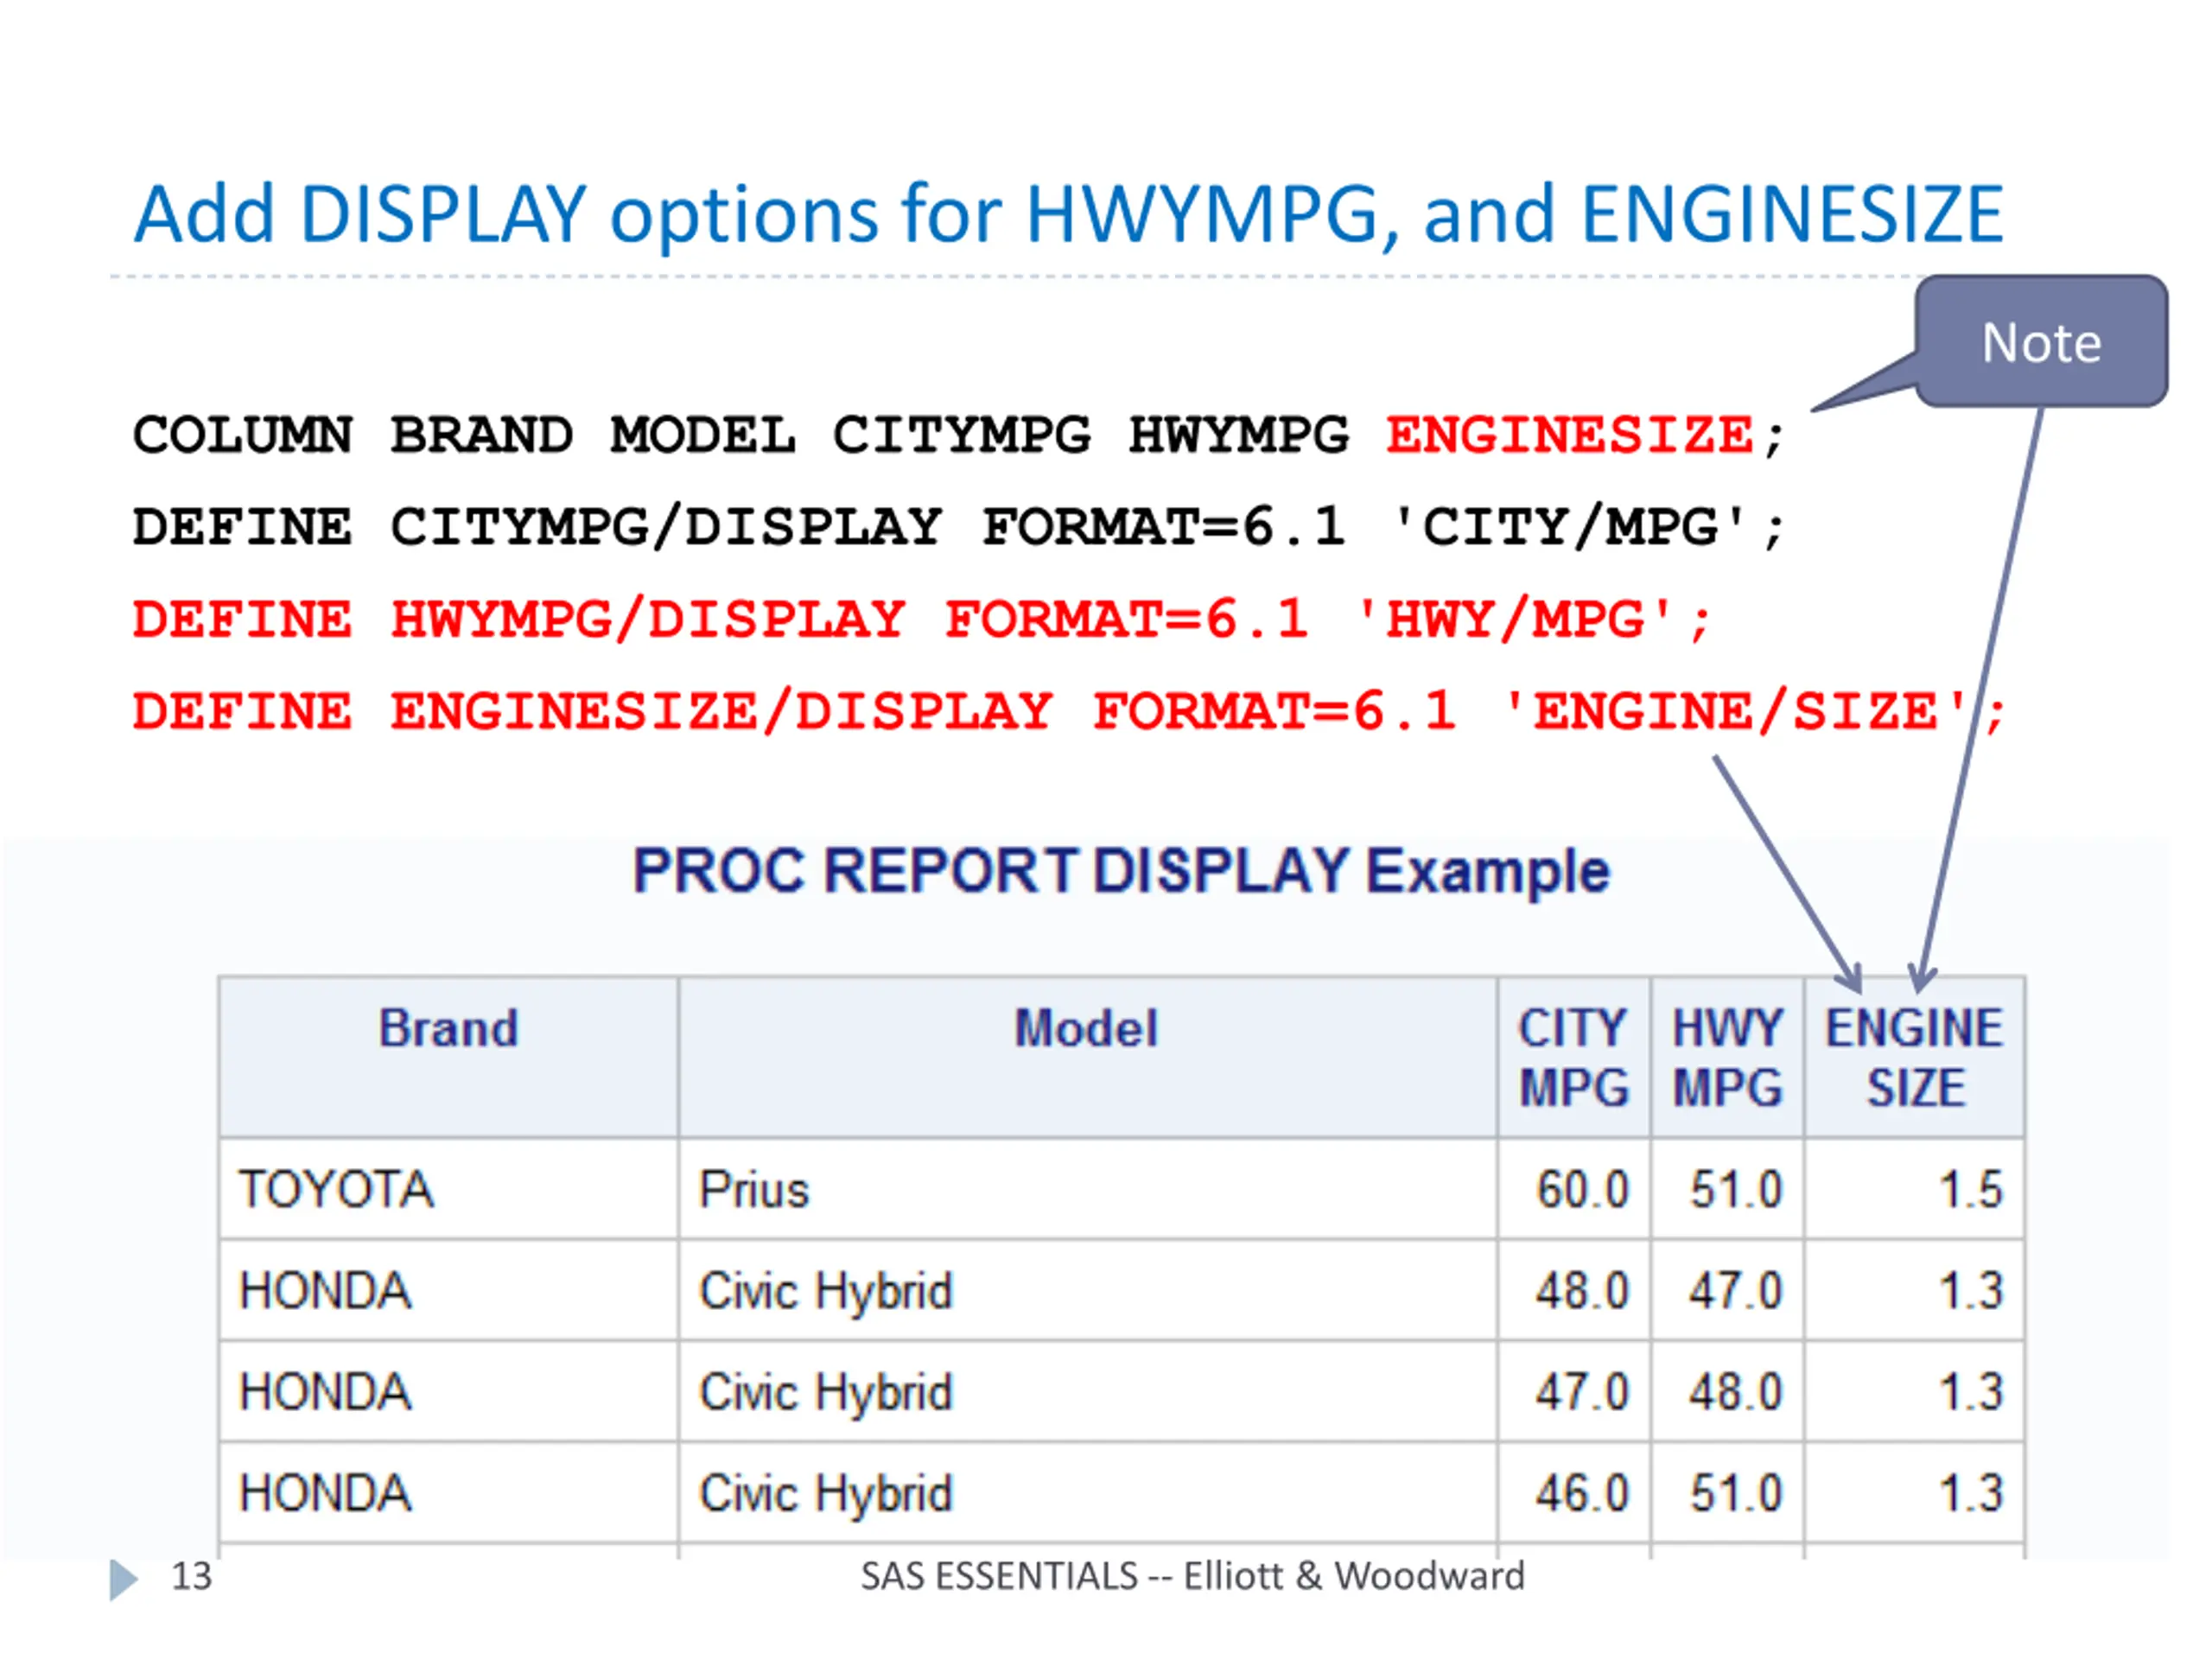This screenshot has height=1659, width=2212.
Task: Click the Model column header
Action: (x=1087, y=1057)
